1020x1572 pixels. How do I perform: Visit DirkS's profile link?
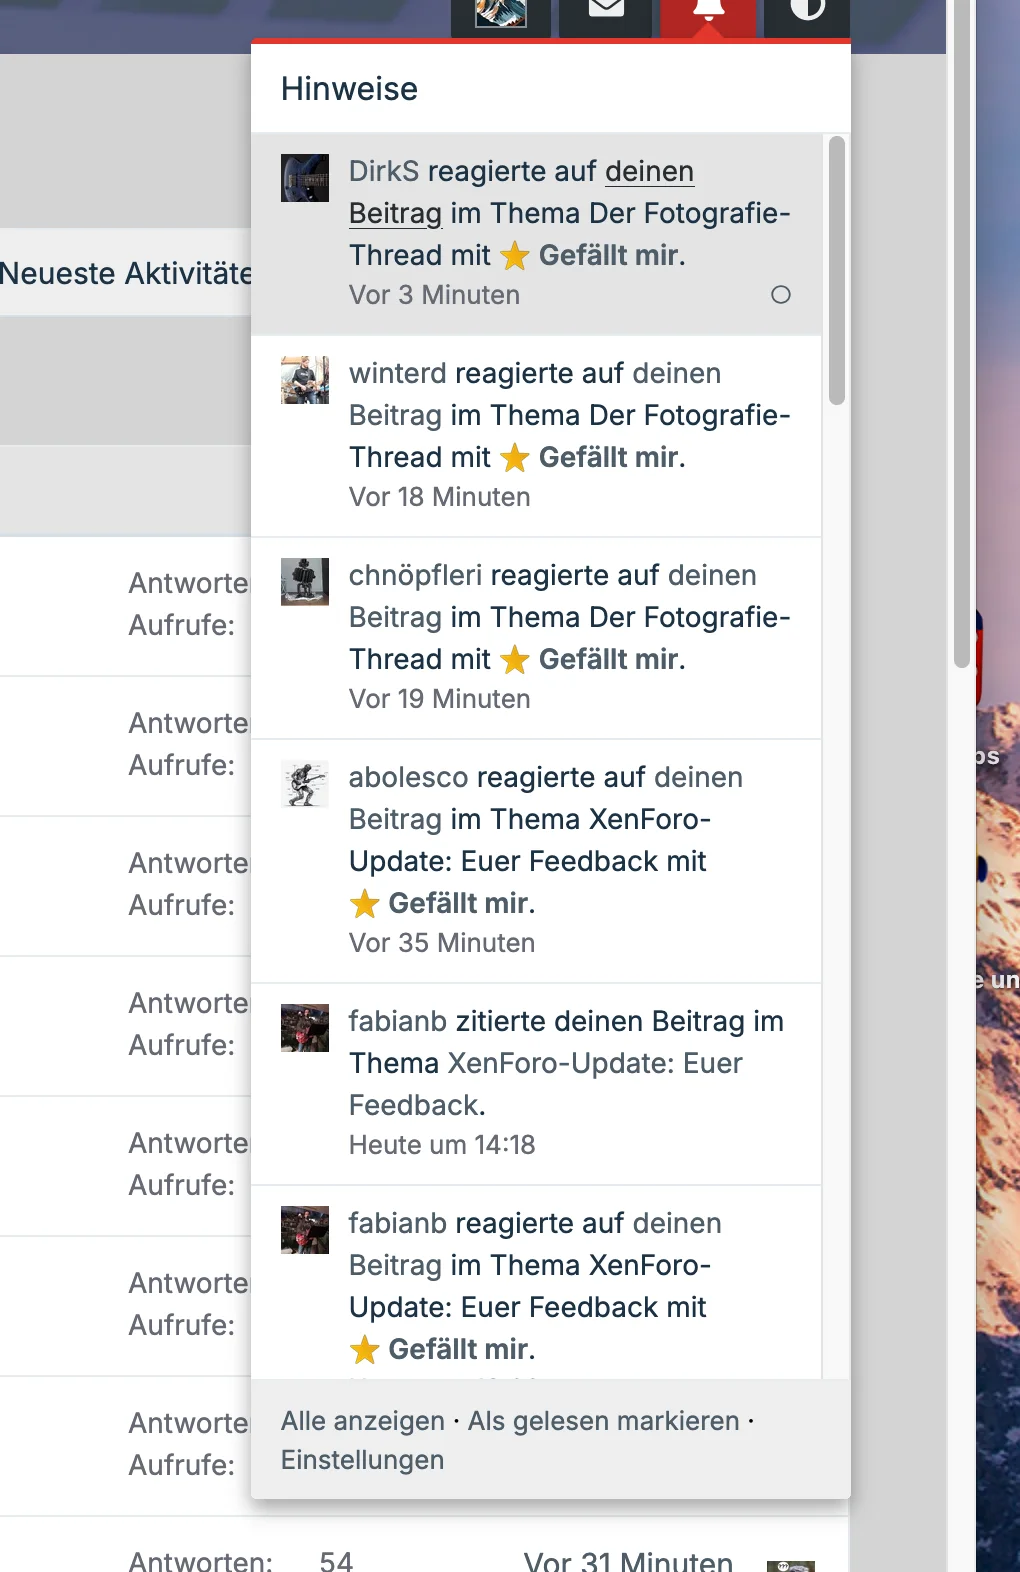point(384,171)
